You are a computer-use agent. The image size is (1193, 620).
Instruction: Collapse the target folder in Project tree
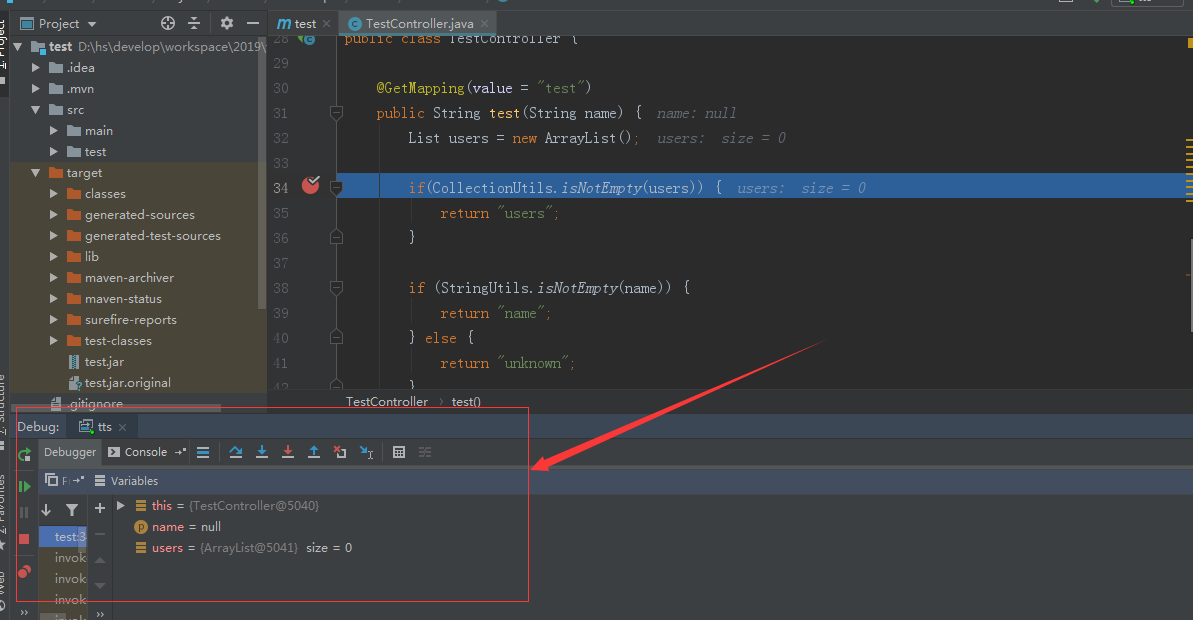coord(35,172)
